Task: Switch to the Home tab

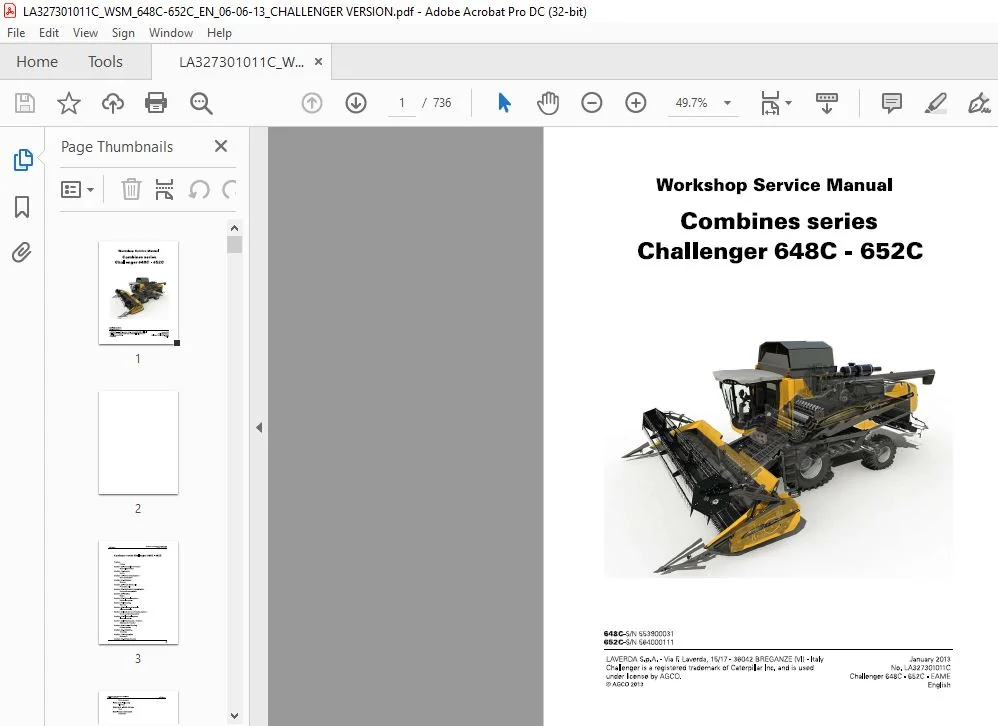Action: (37, 62)
